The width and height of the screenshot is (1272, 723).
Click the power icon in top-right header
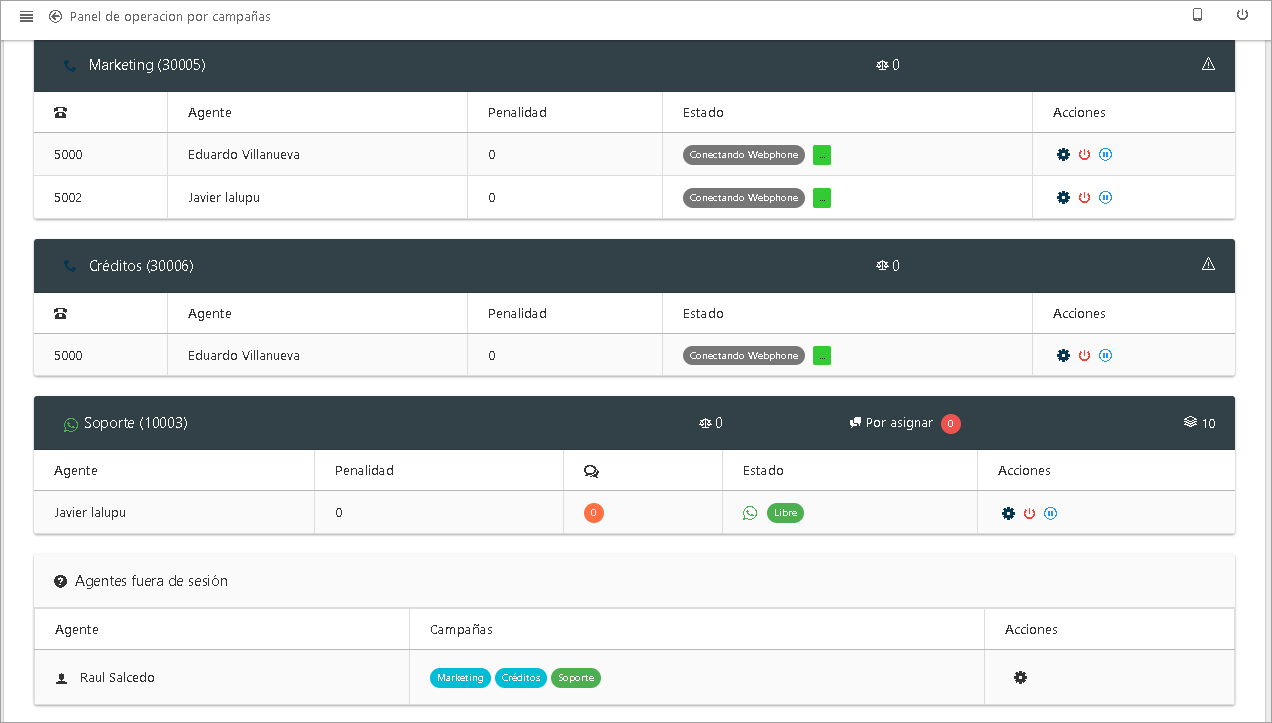pyautogui.click(x=1242, y=15)
